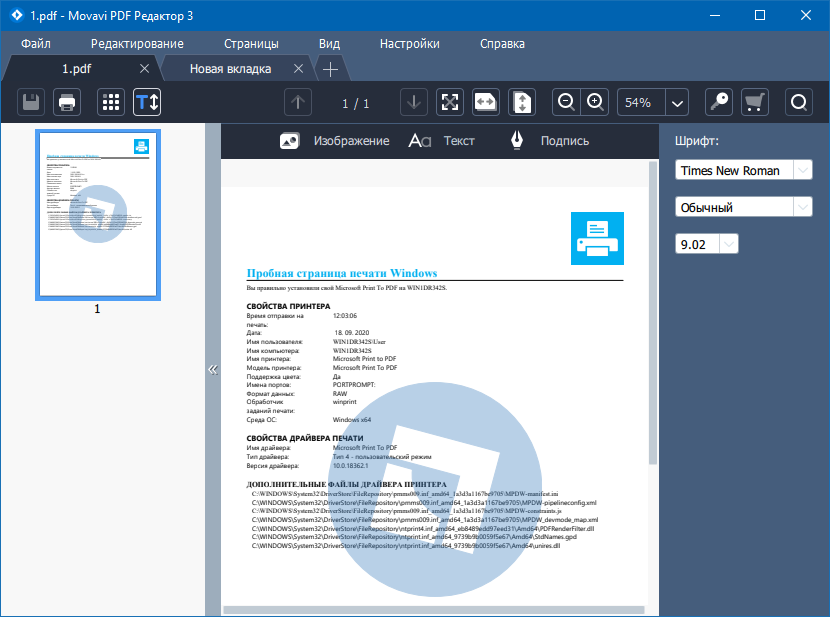Fit the whole page height
Viewport: 830px width, 617px height.
point(522,102)
